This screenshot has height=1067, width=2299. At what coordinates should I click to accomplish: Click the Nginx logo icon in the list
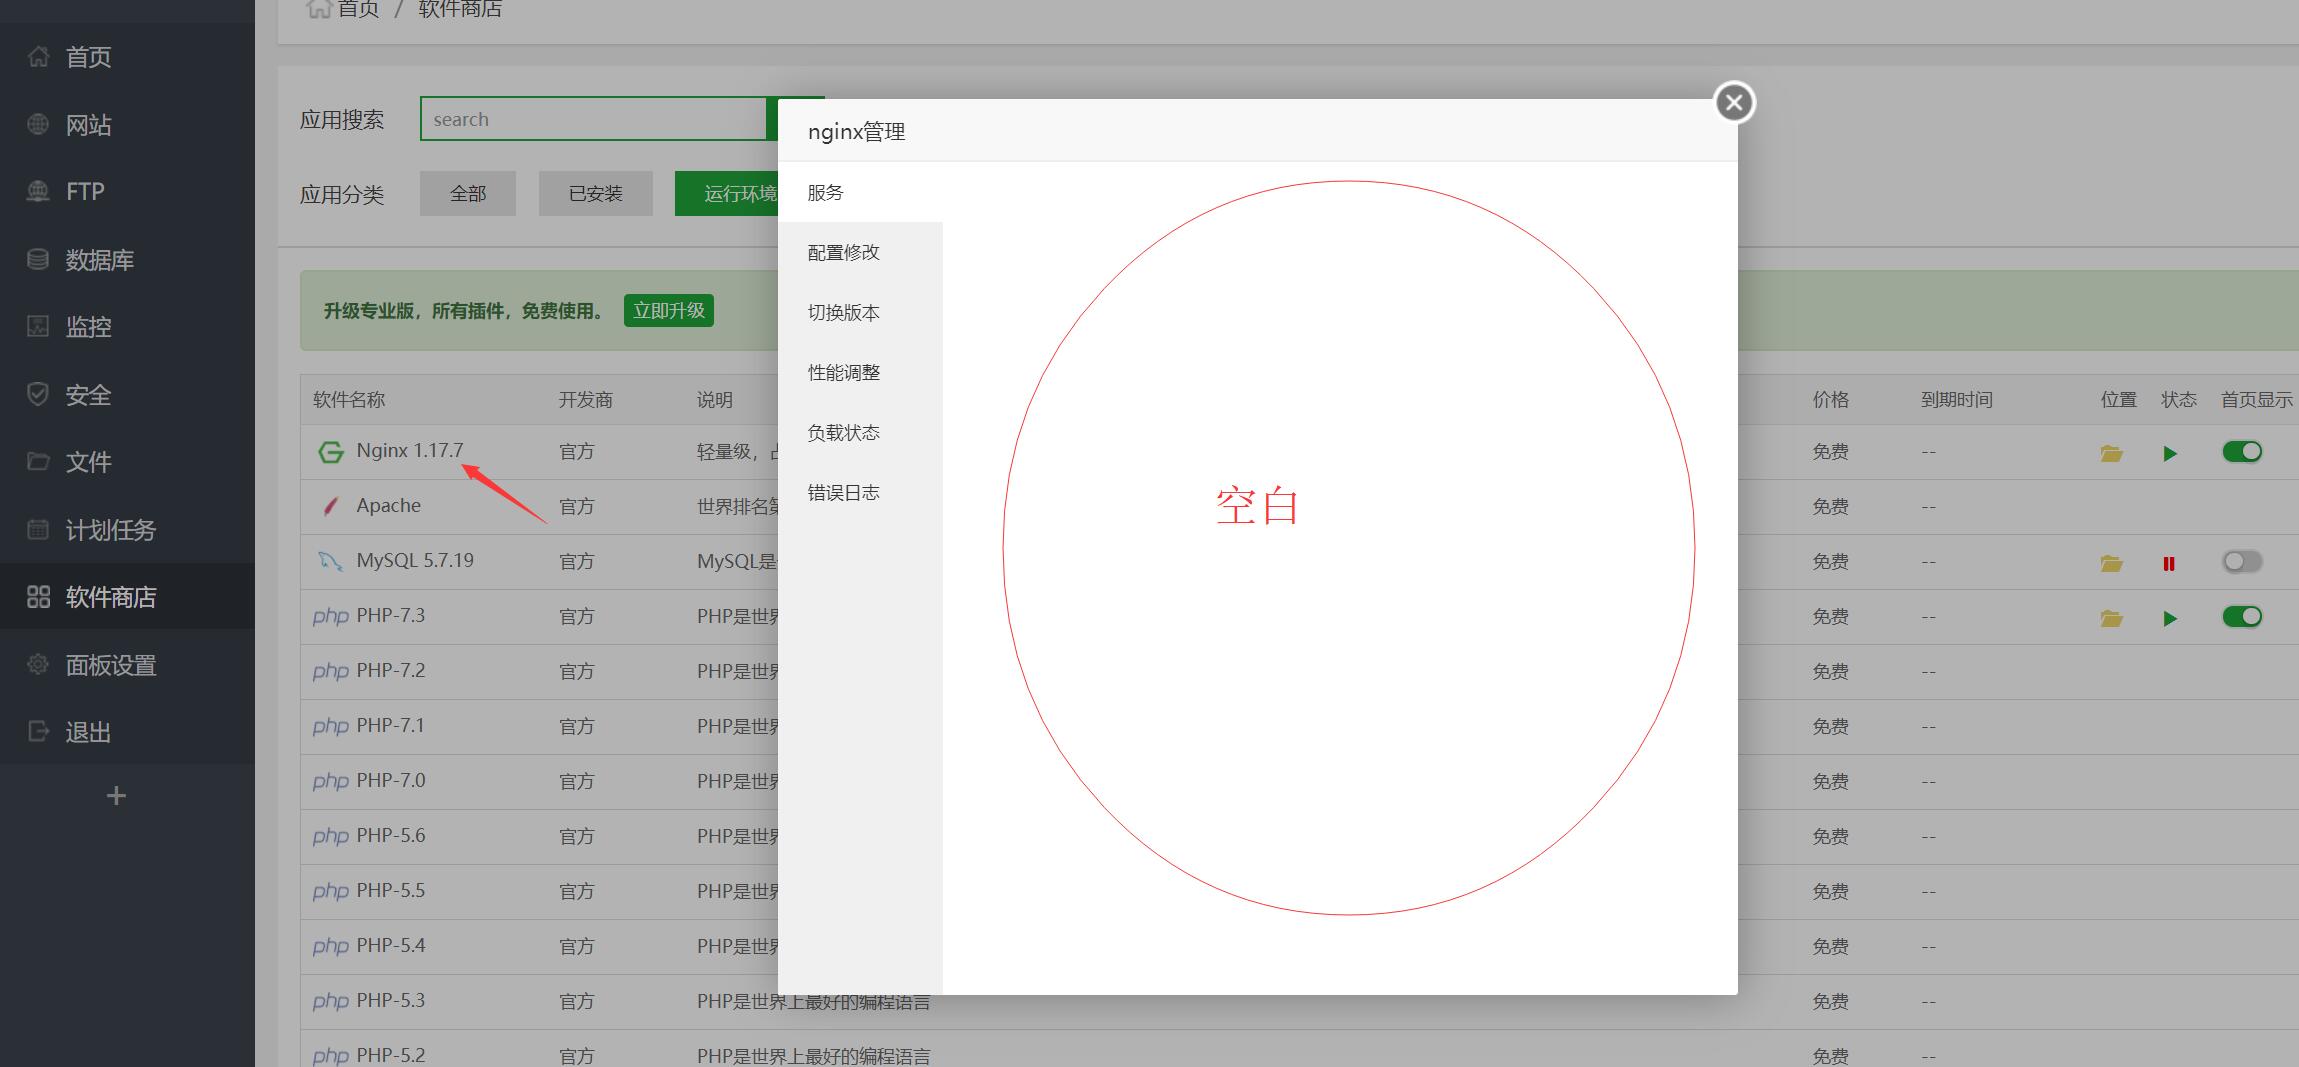click(330, 452)
